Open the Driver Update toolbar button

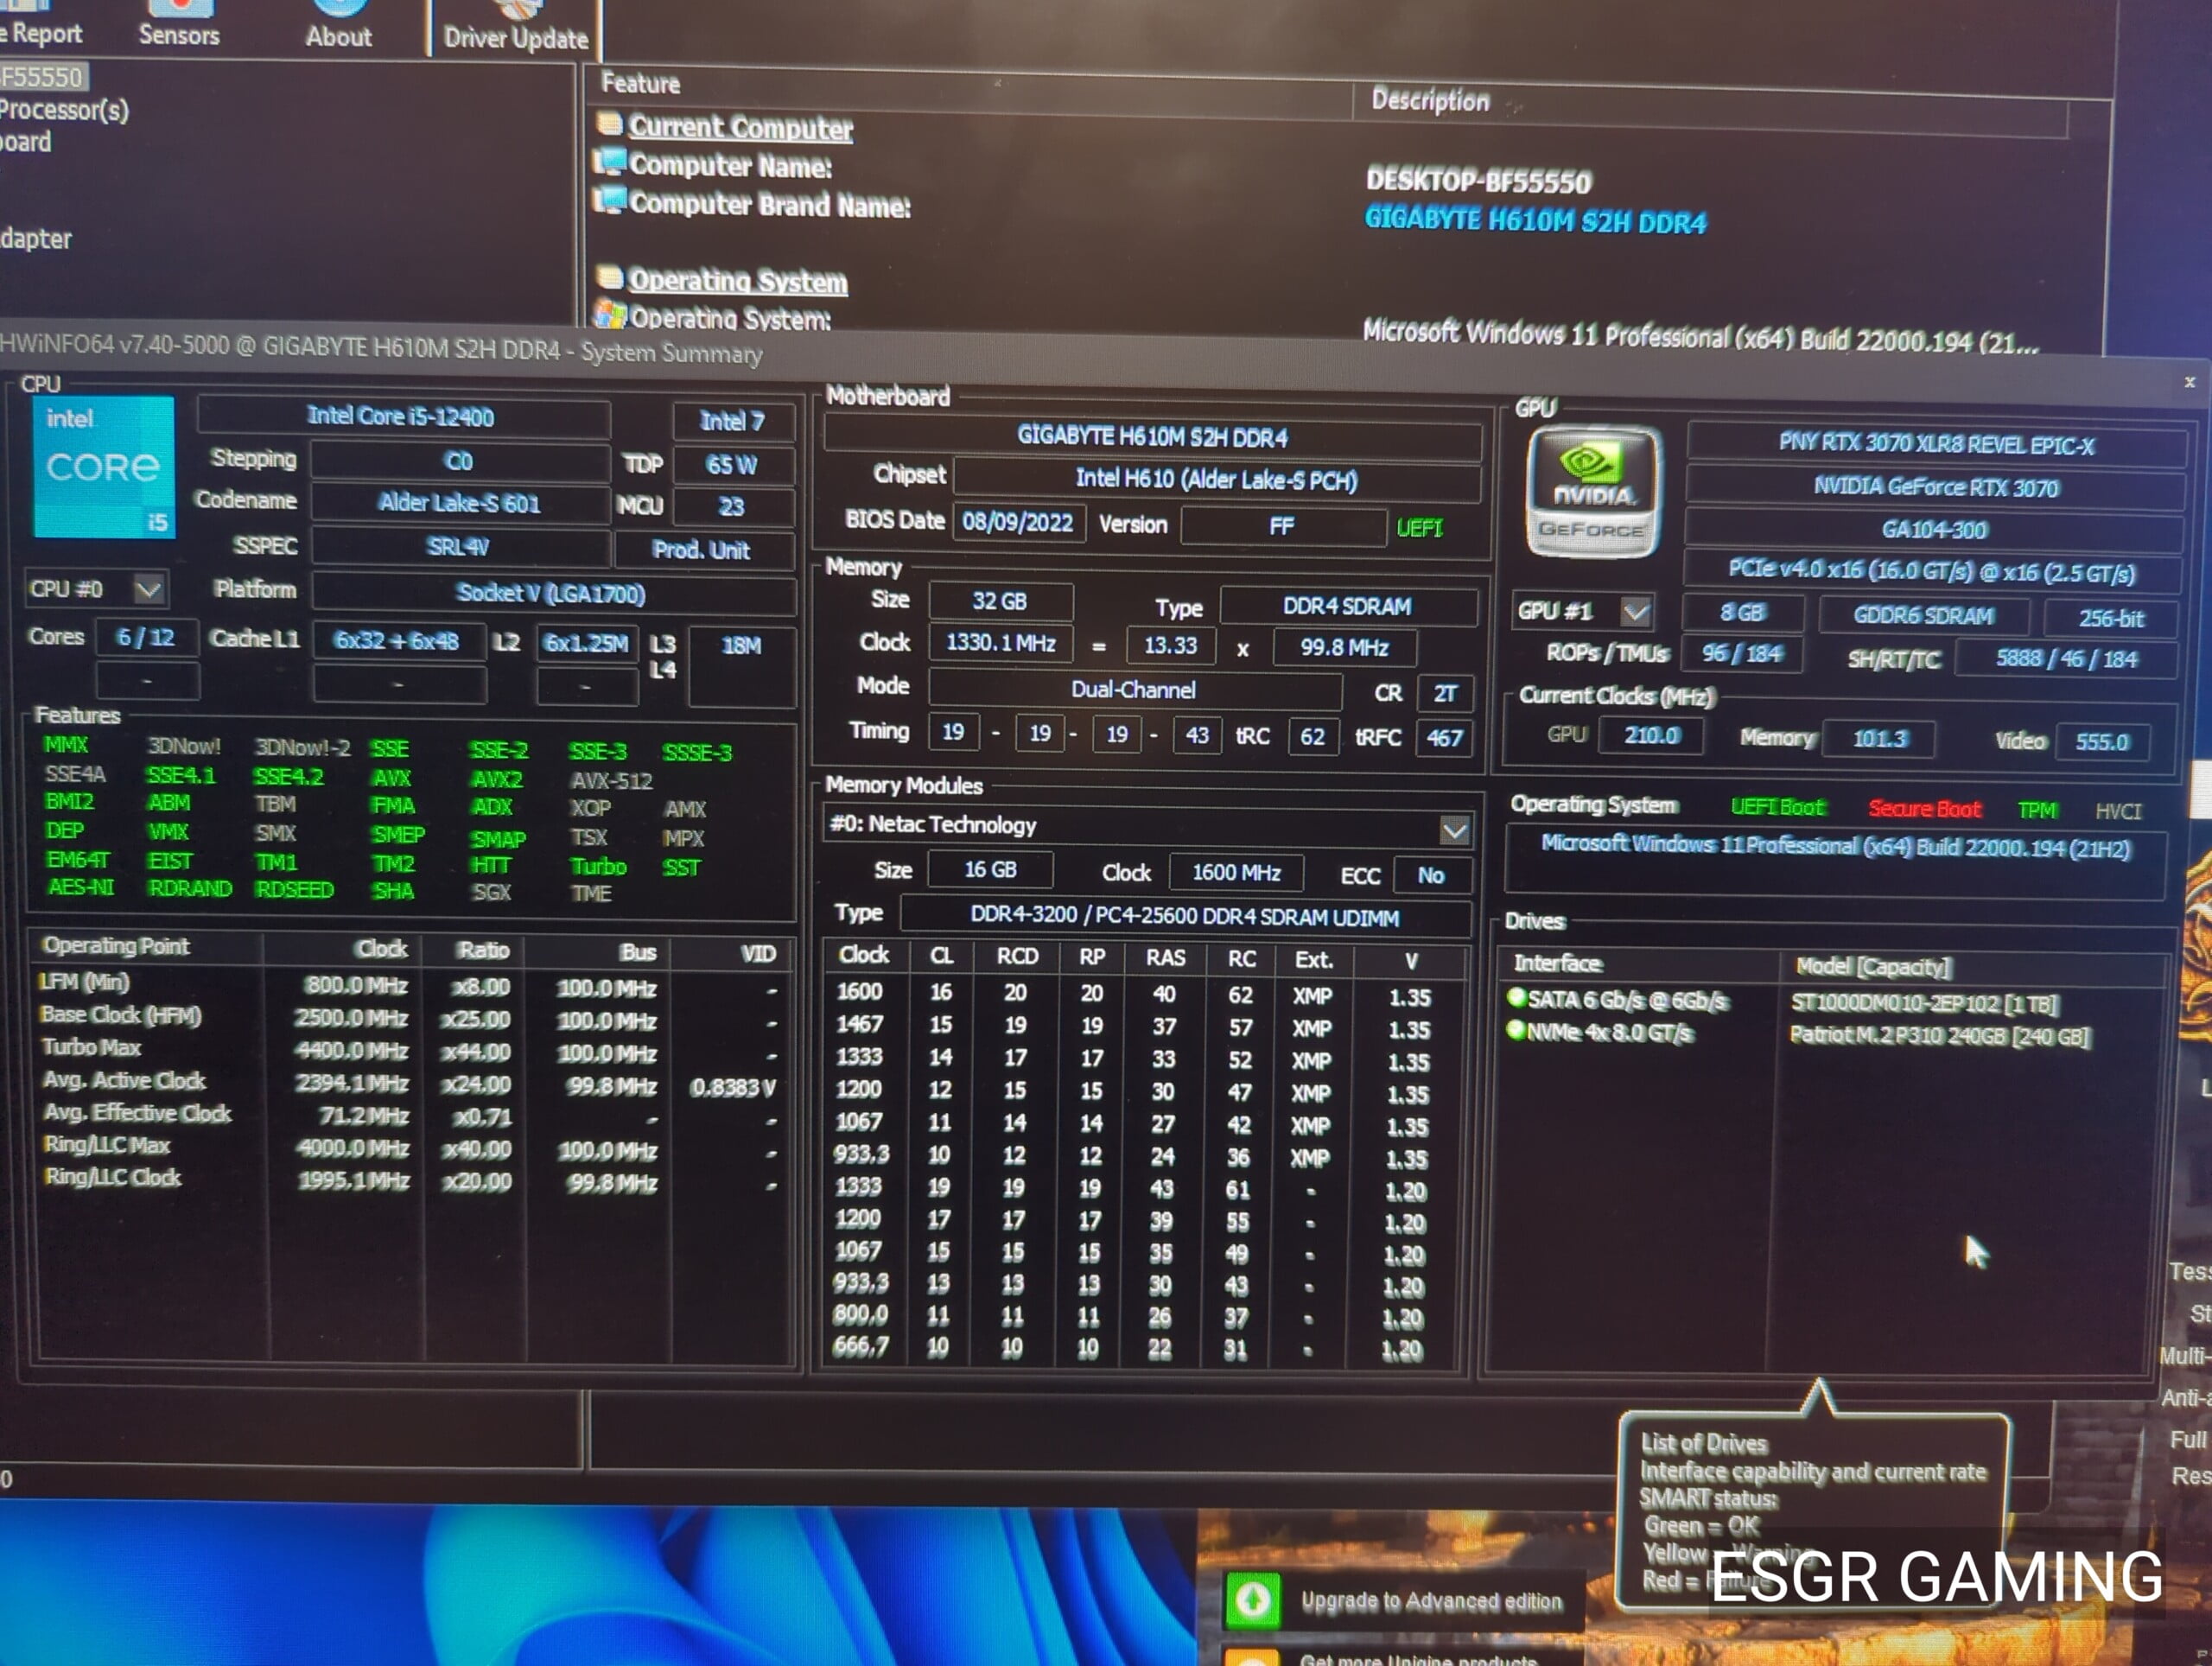516,28
